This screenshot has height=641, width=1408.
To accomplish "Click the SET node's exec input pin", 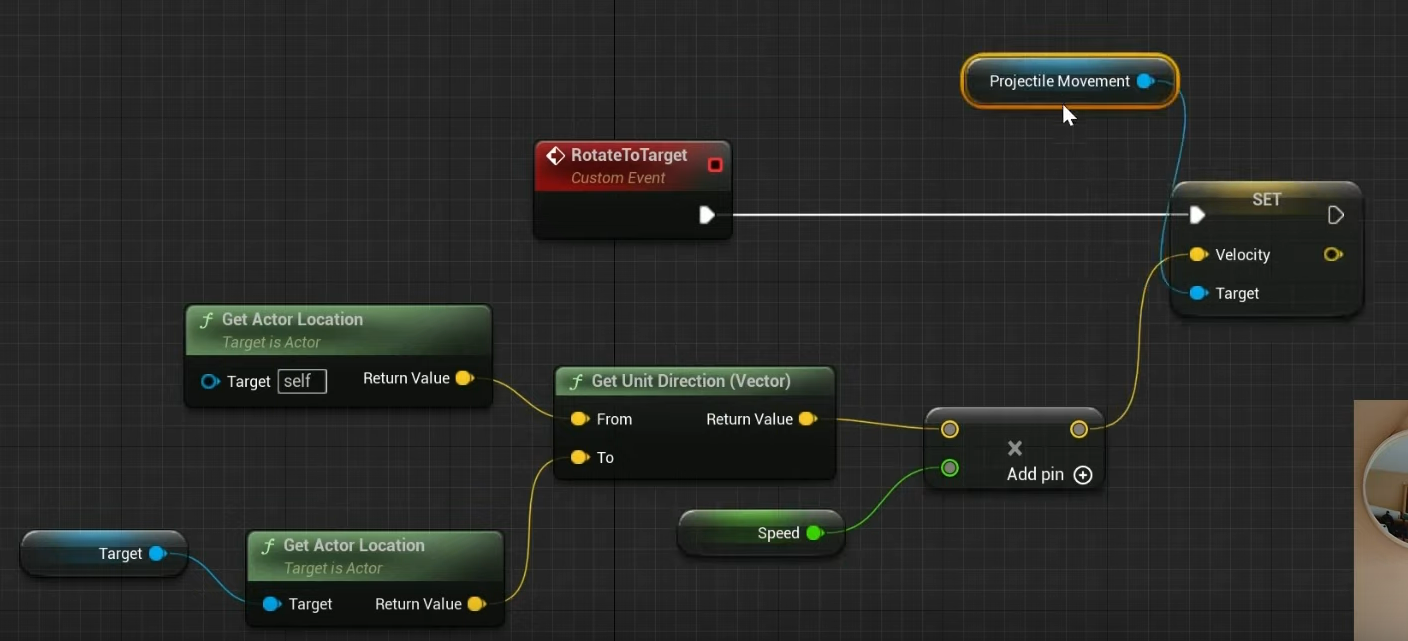I will click(1197, 215).
